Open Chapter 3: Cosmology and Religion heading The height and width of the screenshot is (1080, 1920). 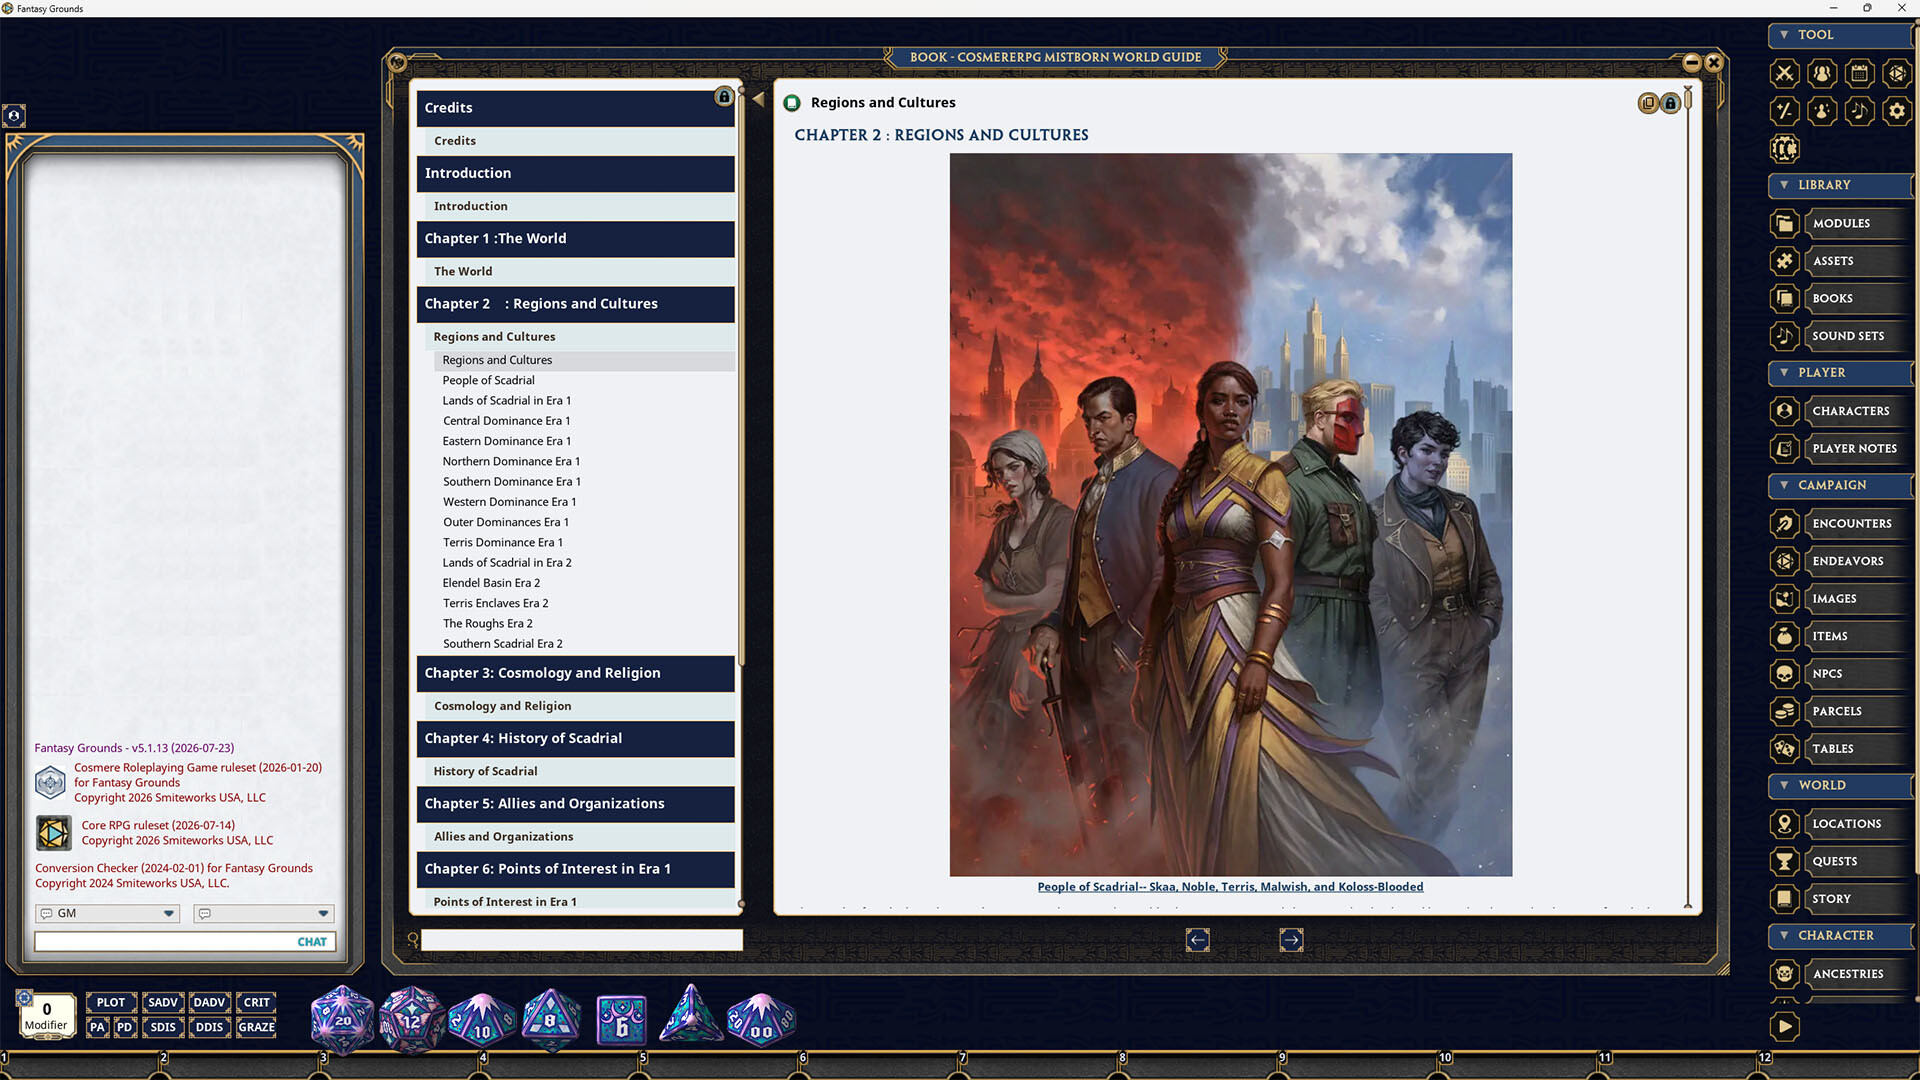point(575,674)
